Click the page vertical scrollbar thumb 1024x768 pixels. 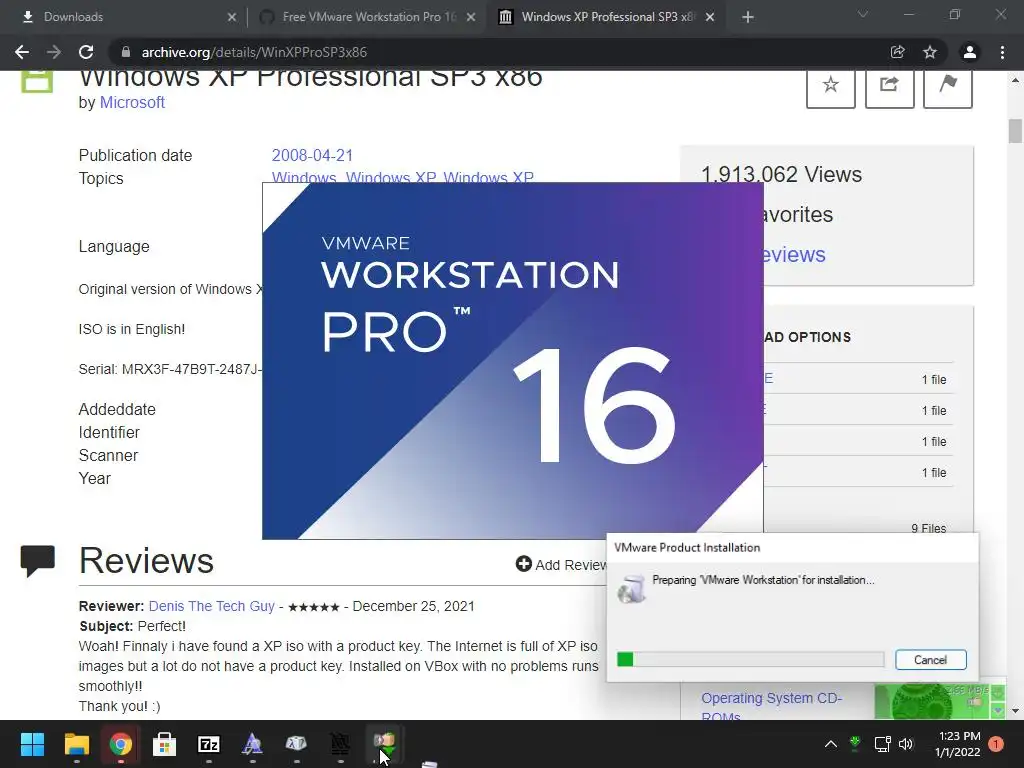(x=1015, y=131)
